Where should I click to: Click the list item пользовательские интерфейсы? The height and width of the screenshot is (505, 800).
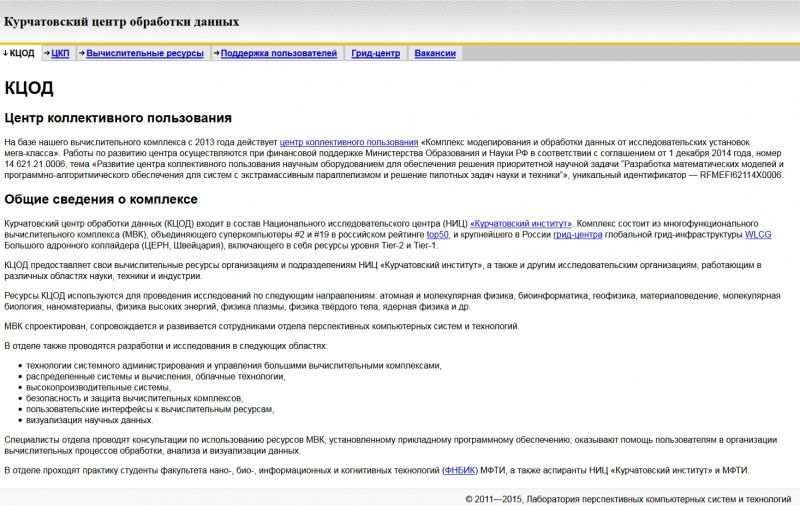[150, 409]
